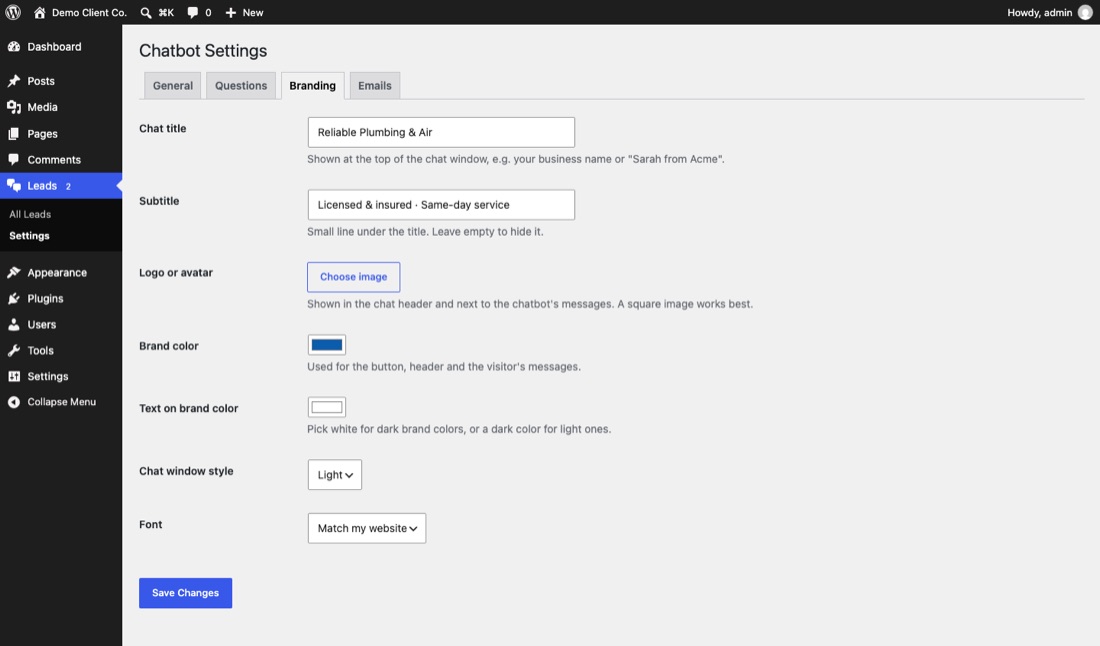Click the comment count 0 in admin bar
Screen dimensions: 1100x646
click(208, 13)
